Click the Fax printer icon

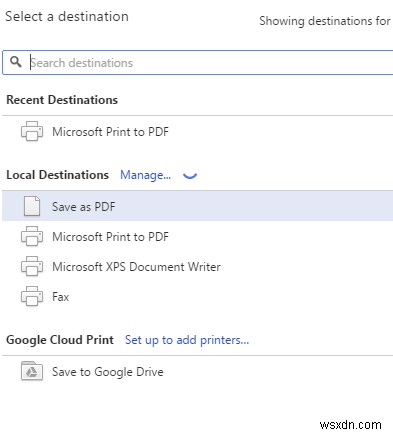click(x=32, y=296)
